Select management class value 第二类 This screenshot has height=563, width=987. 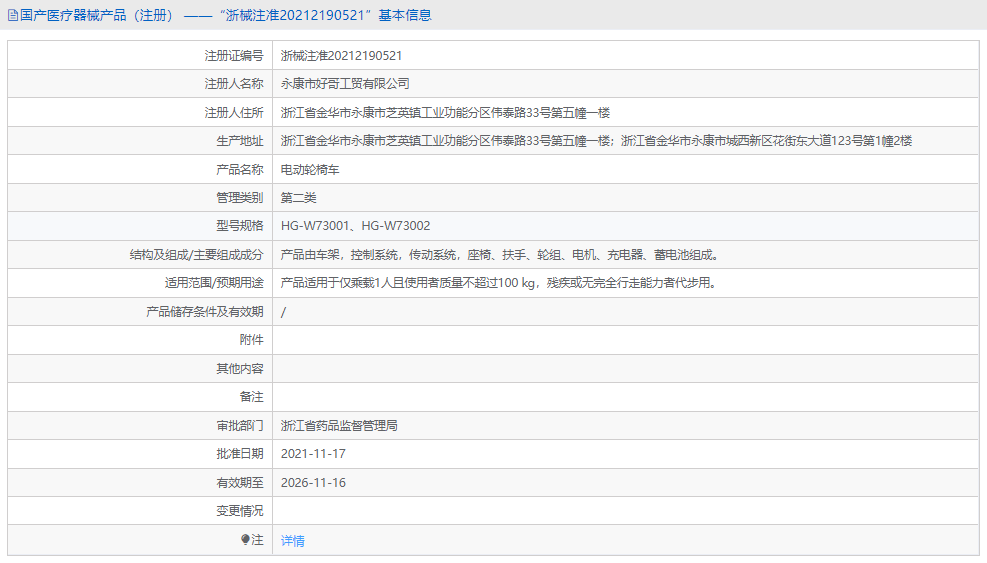[298, 198]
